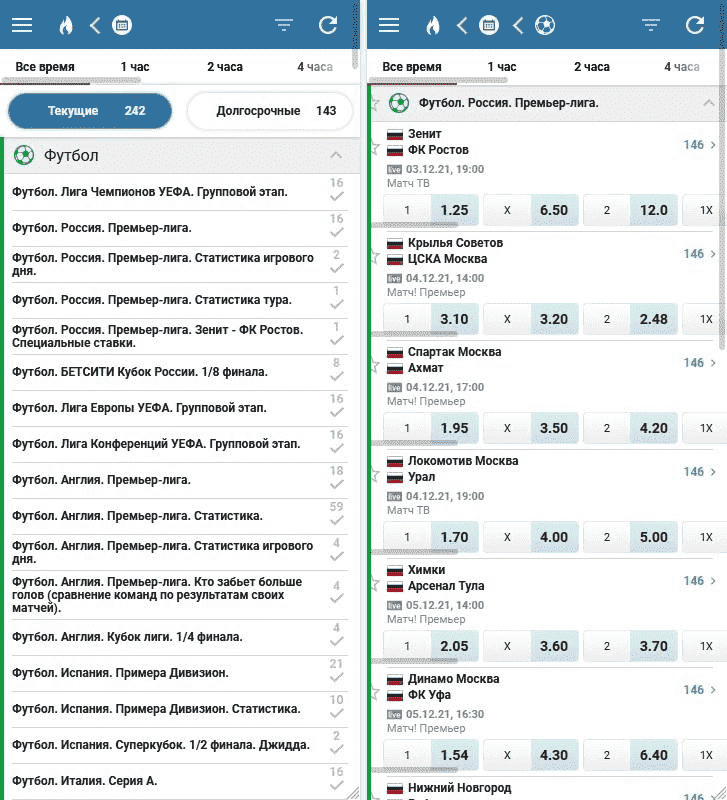The height and width of the screenshot is (800, 727).
Task: Open hamburger menu in left panel
Action: [x=22, y=25]
